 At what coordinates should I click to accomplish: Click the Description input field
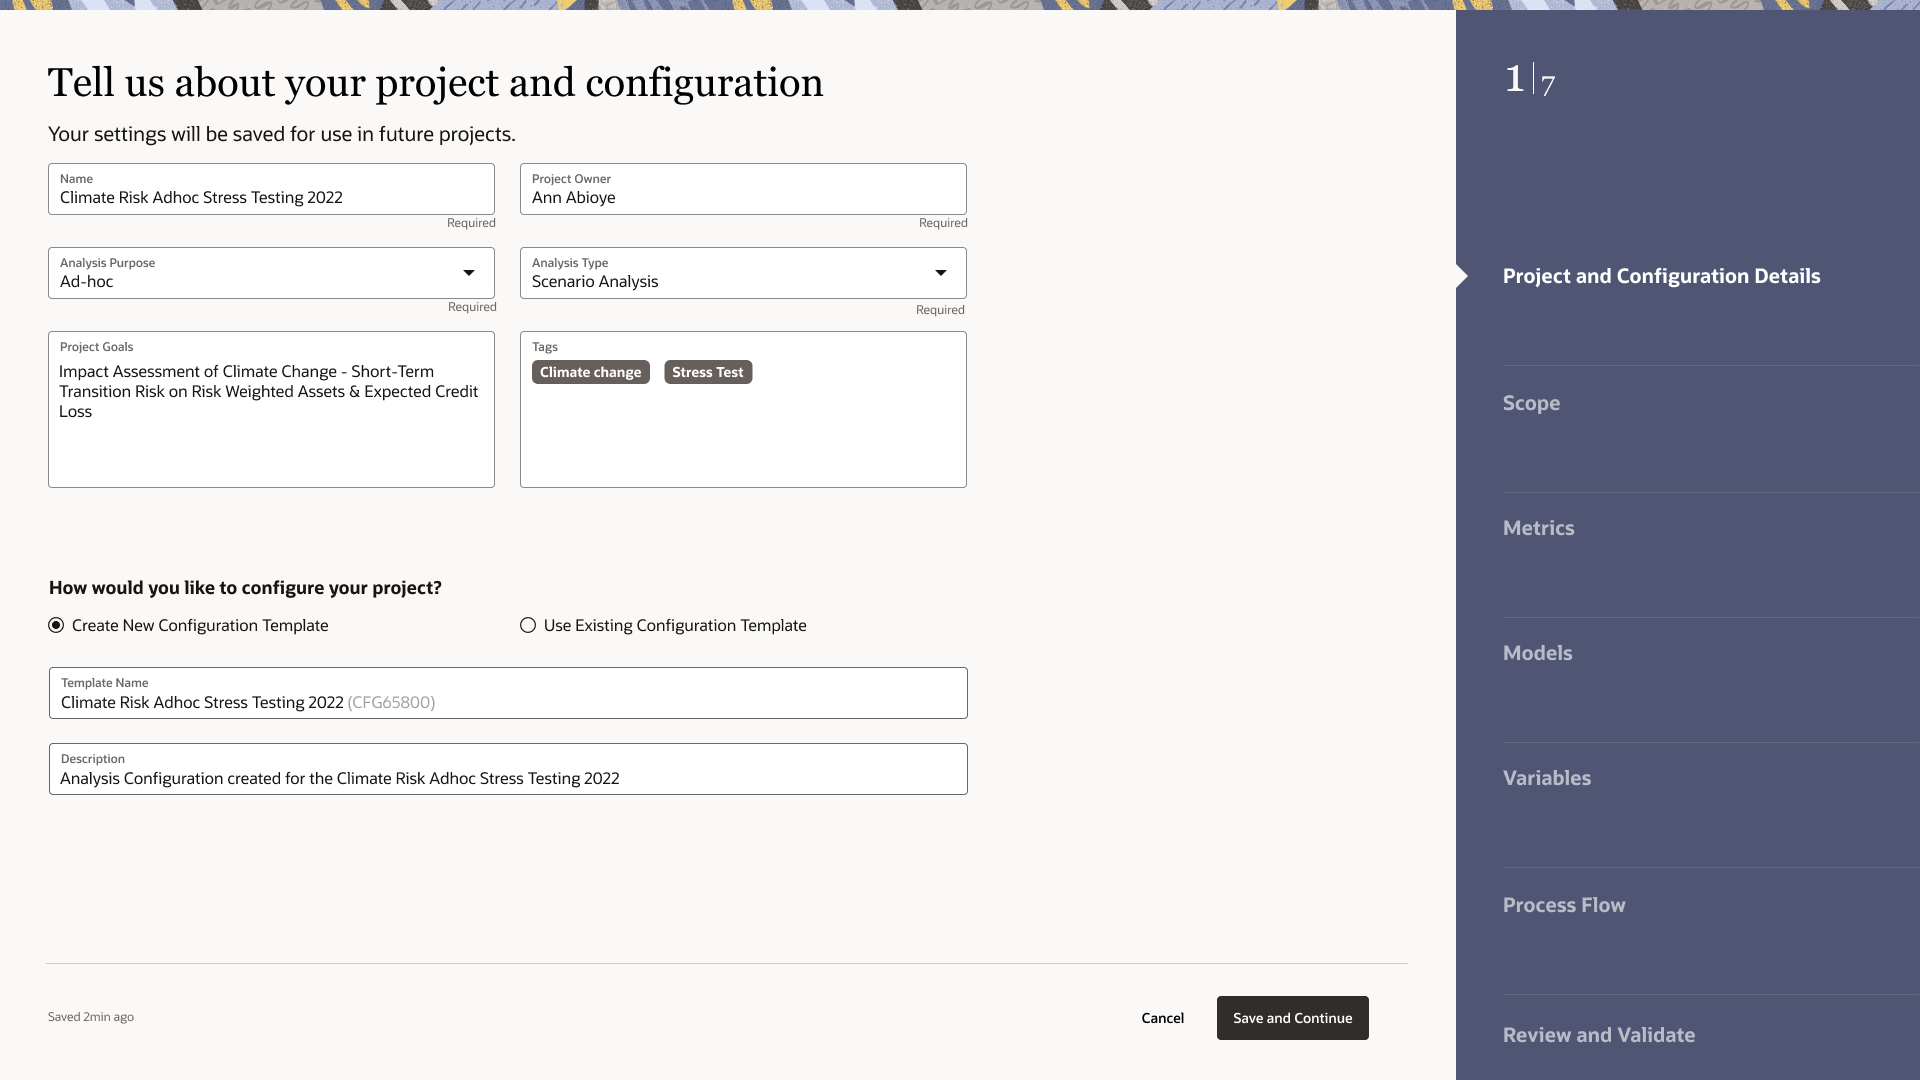point(508,769)
